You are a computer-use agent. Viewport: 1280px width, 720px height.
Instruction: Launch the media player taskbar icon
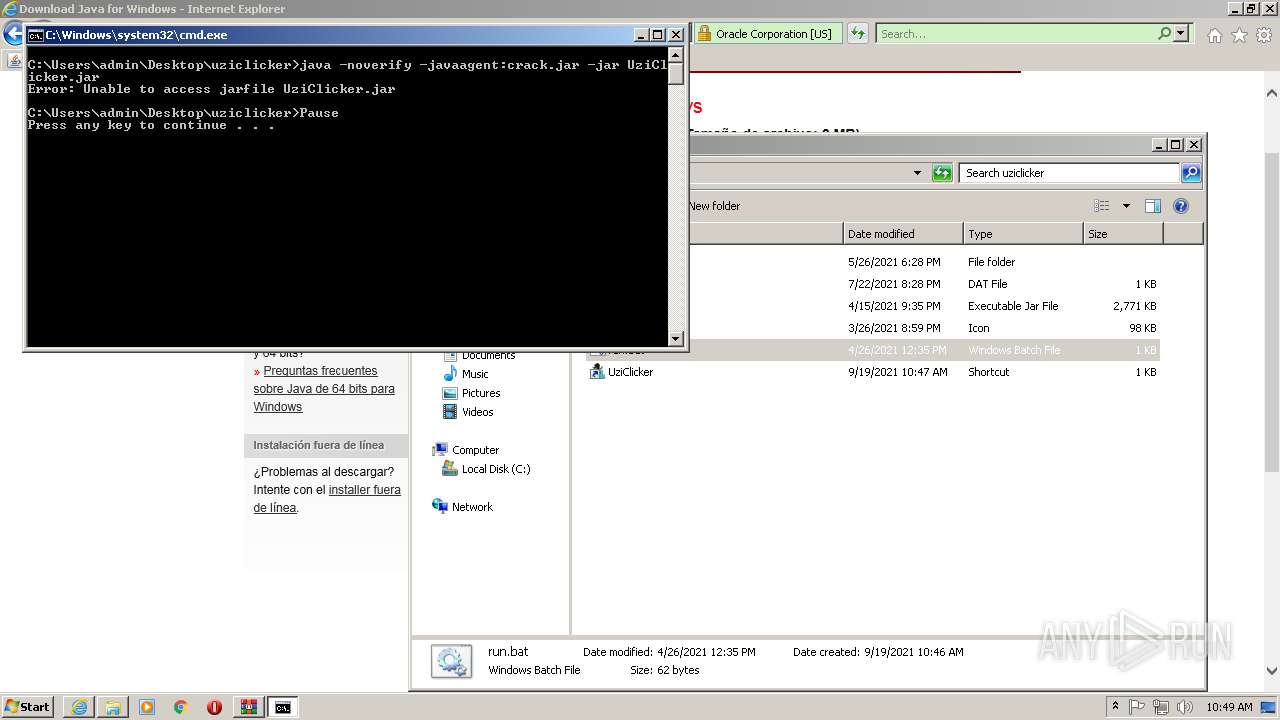point(146,707)
